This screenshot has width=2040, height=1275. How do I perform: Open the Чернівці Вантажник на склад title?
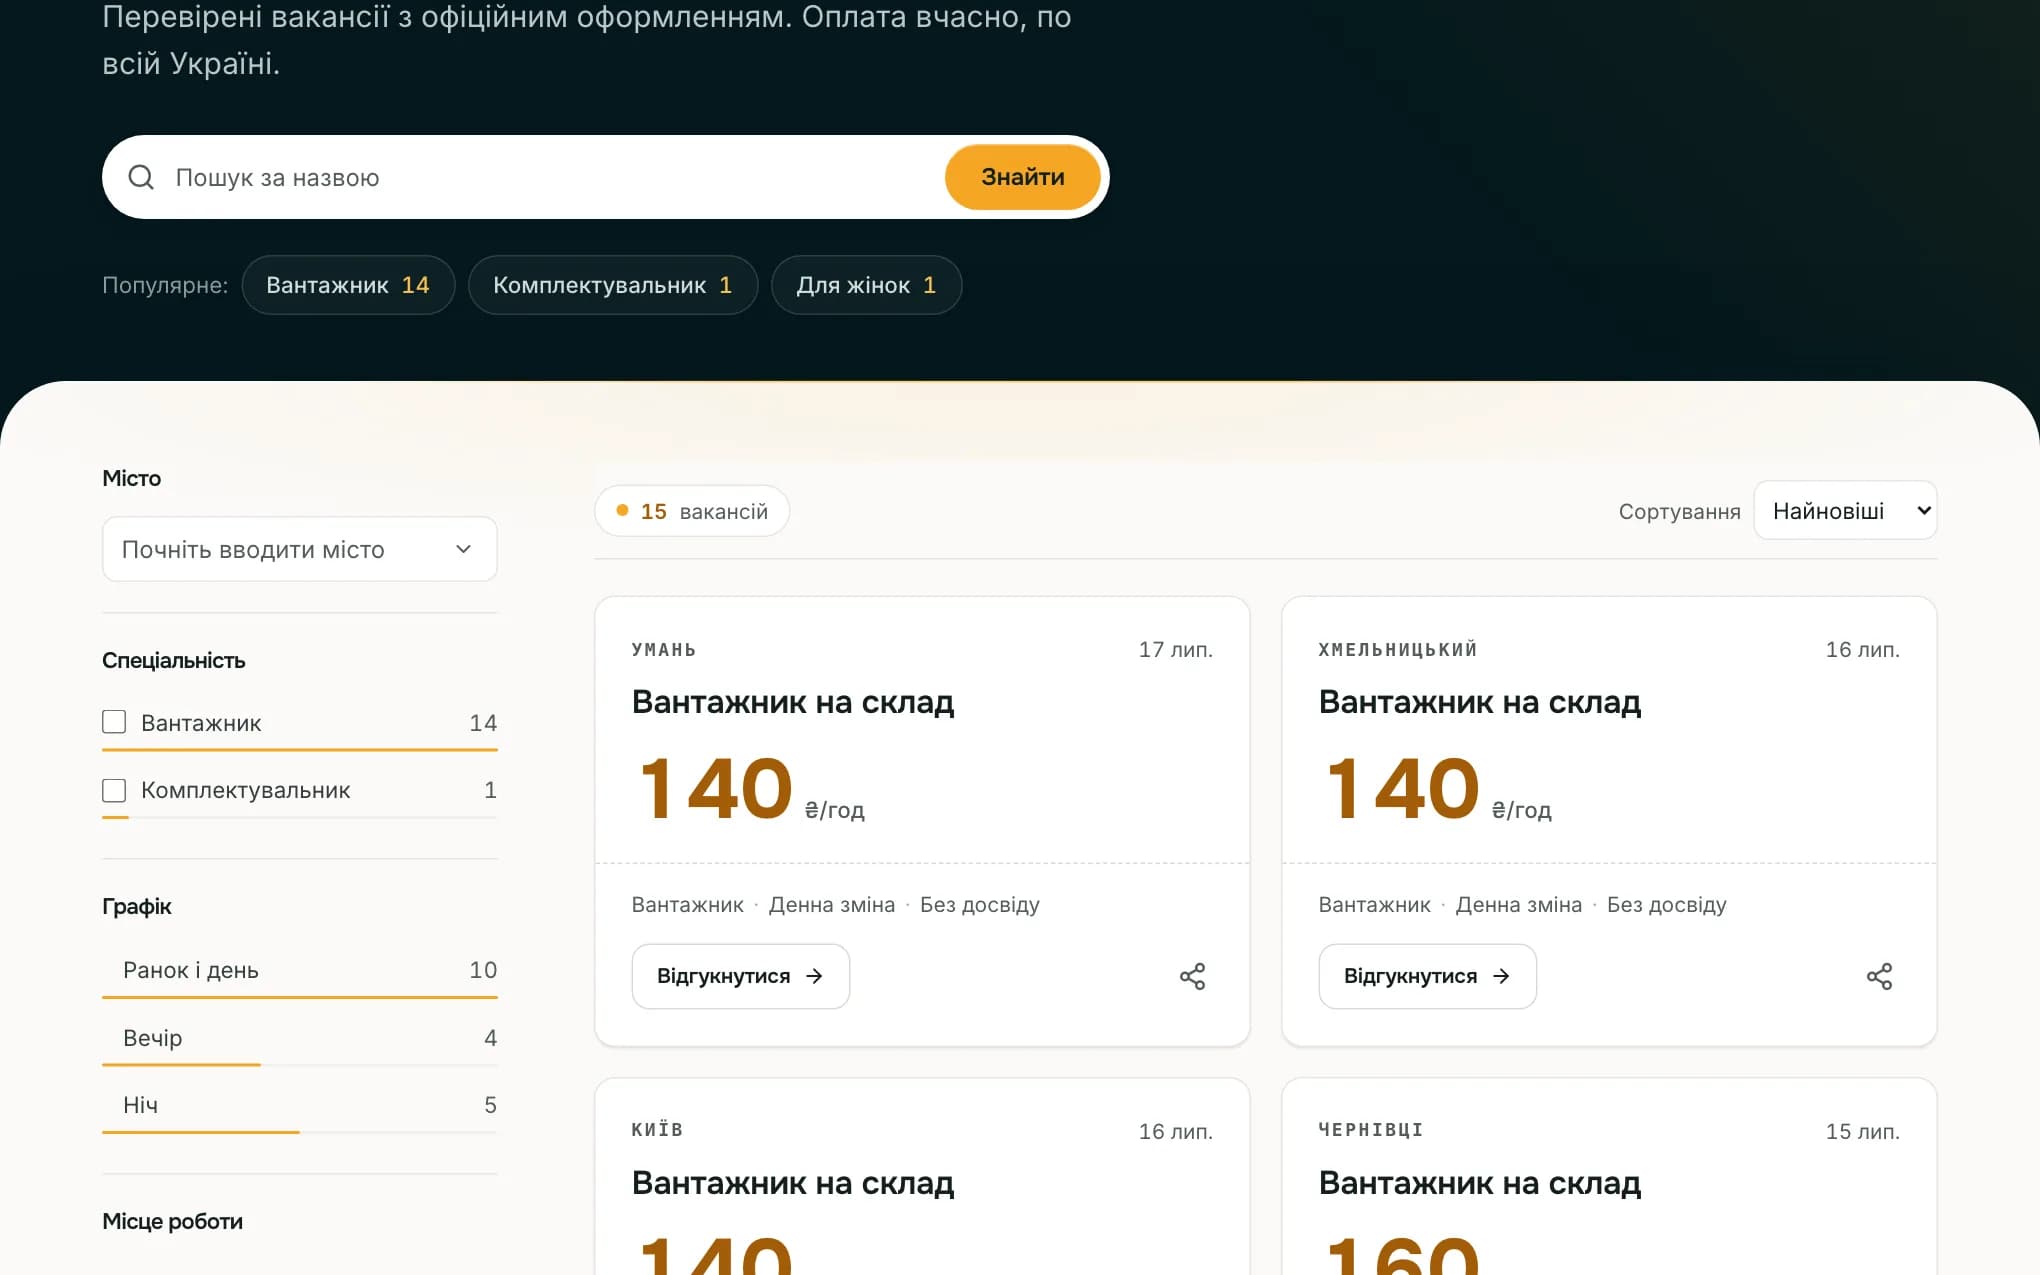[x=1480, y=1183]
